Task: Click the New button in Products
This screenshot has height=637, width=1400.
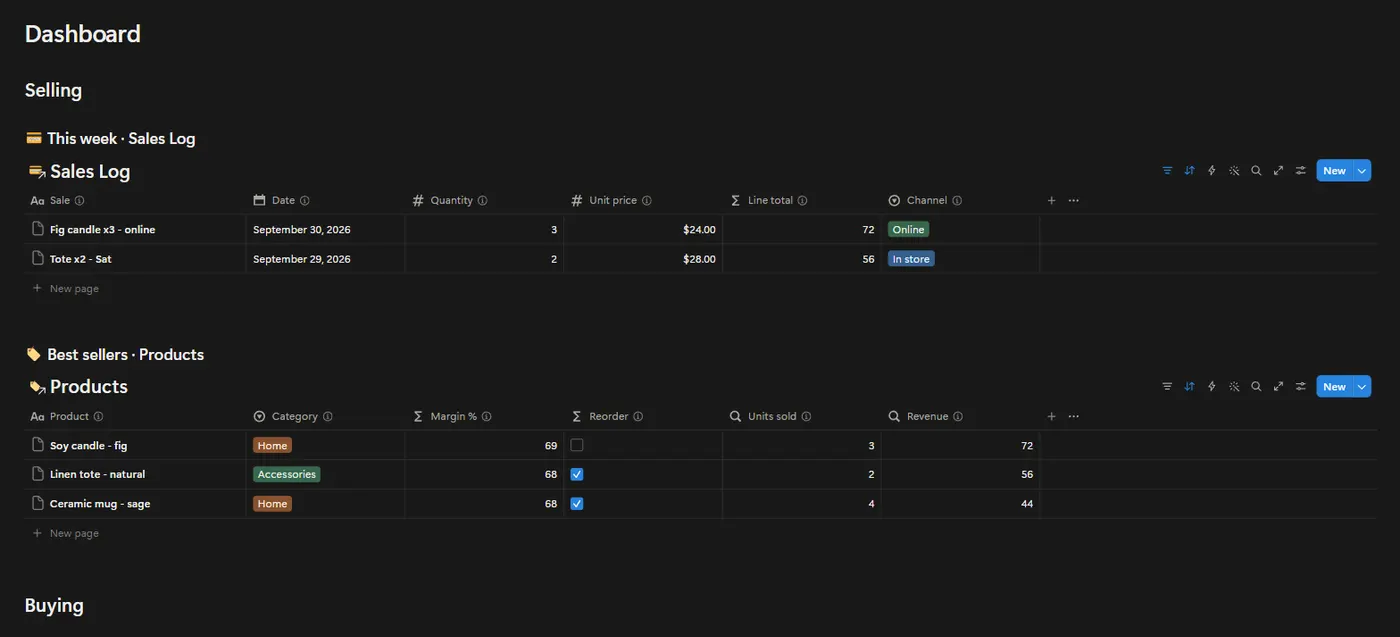Action: pos(1334,387)
